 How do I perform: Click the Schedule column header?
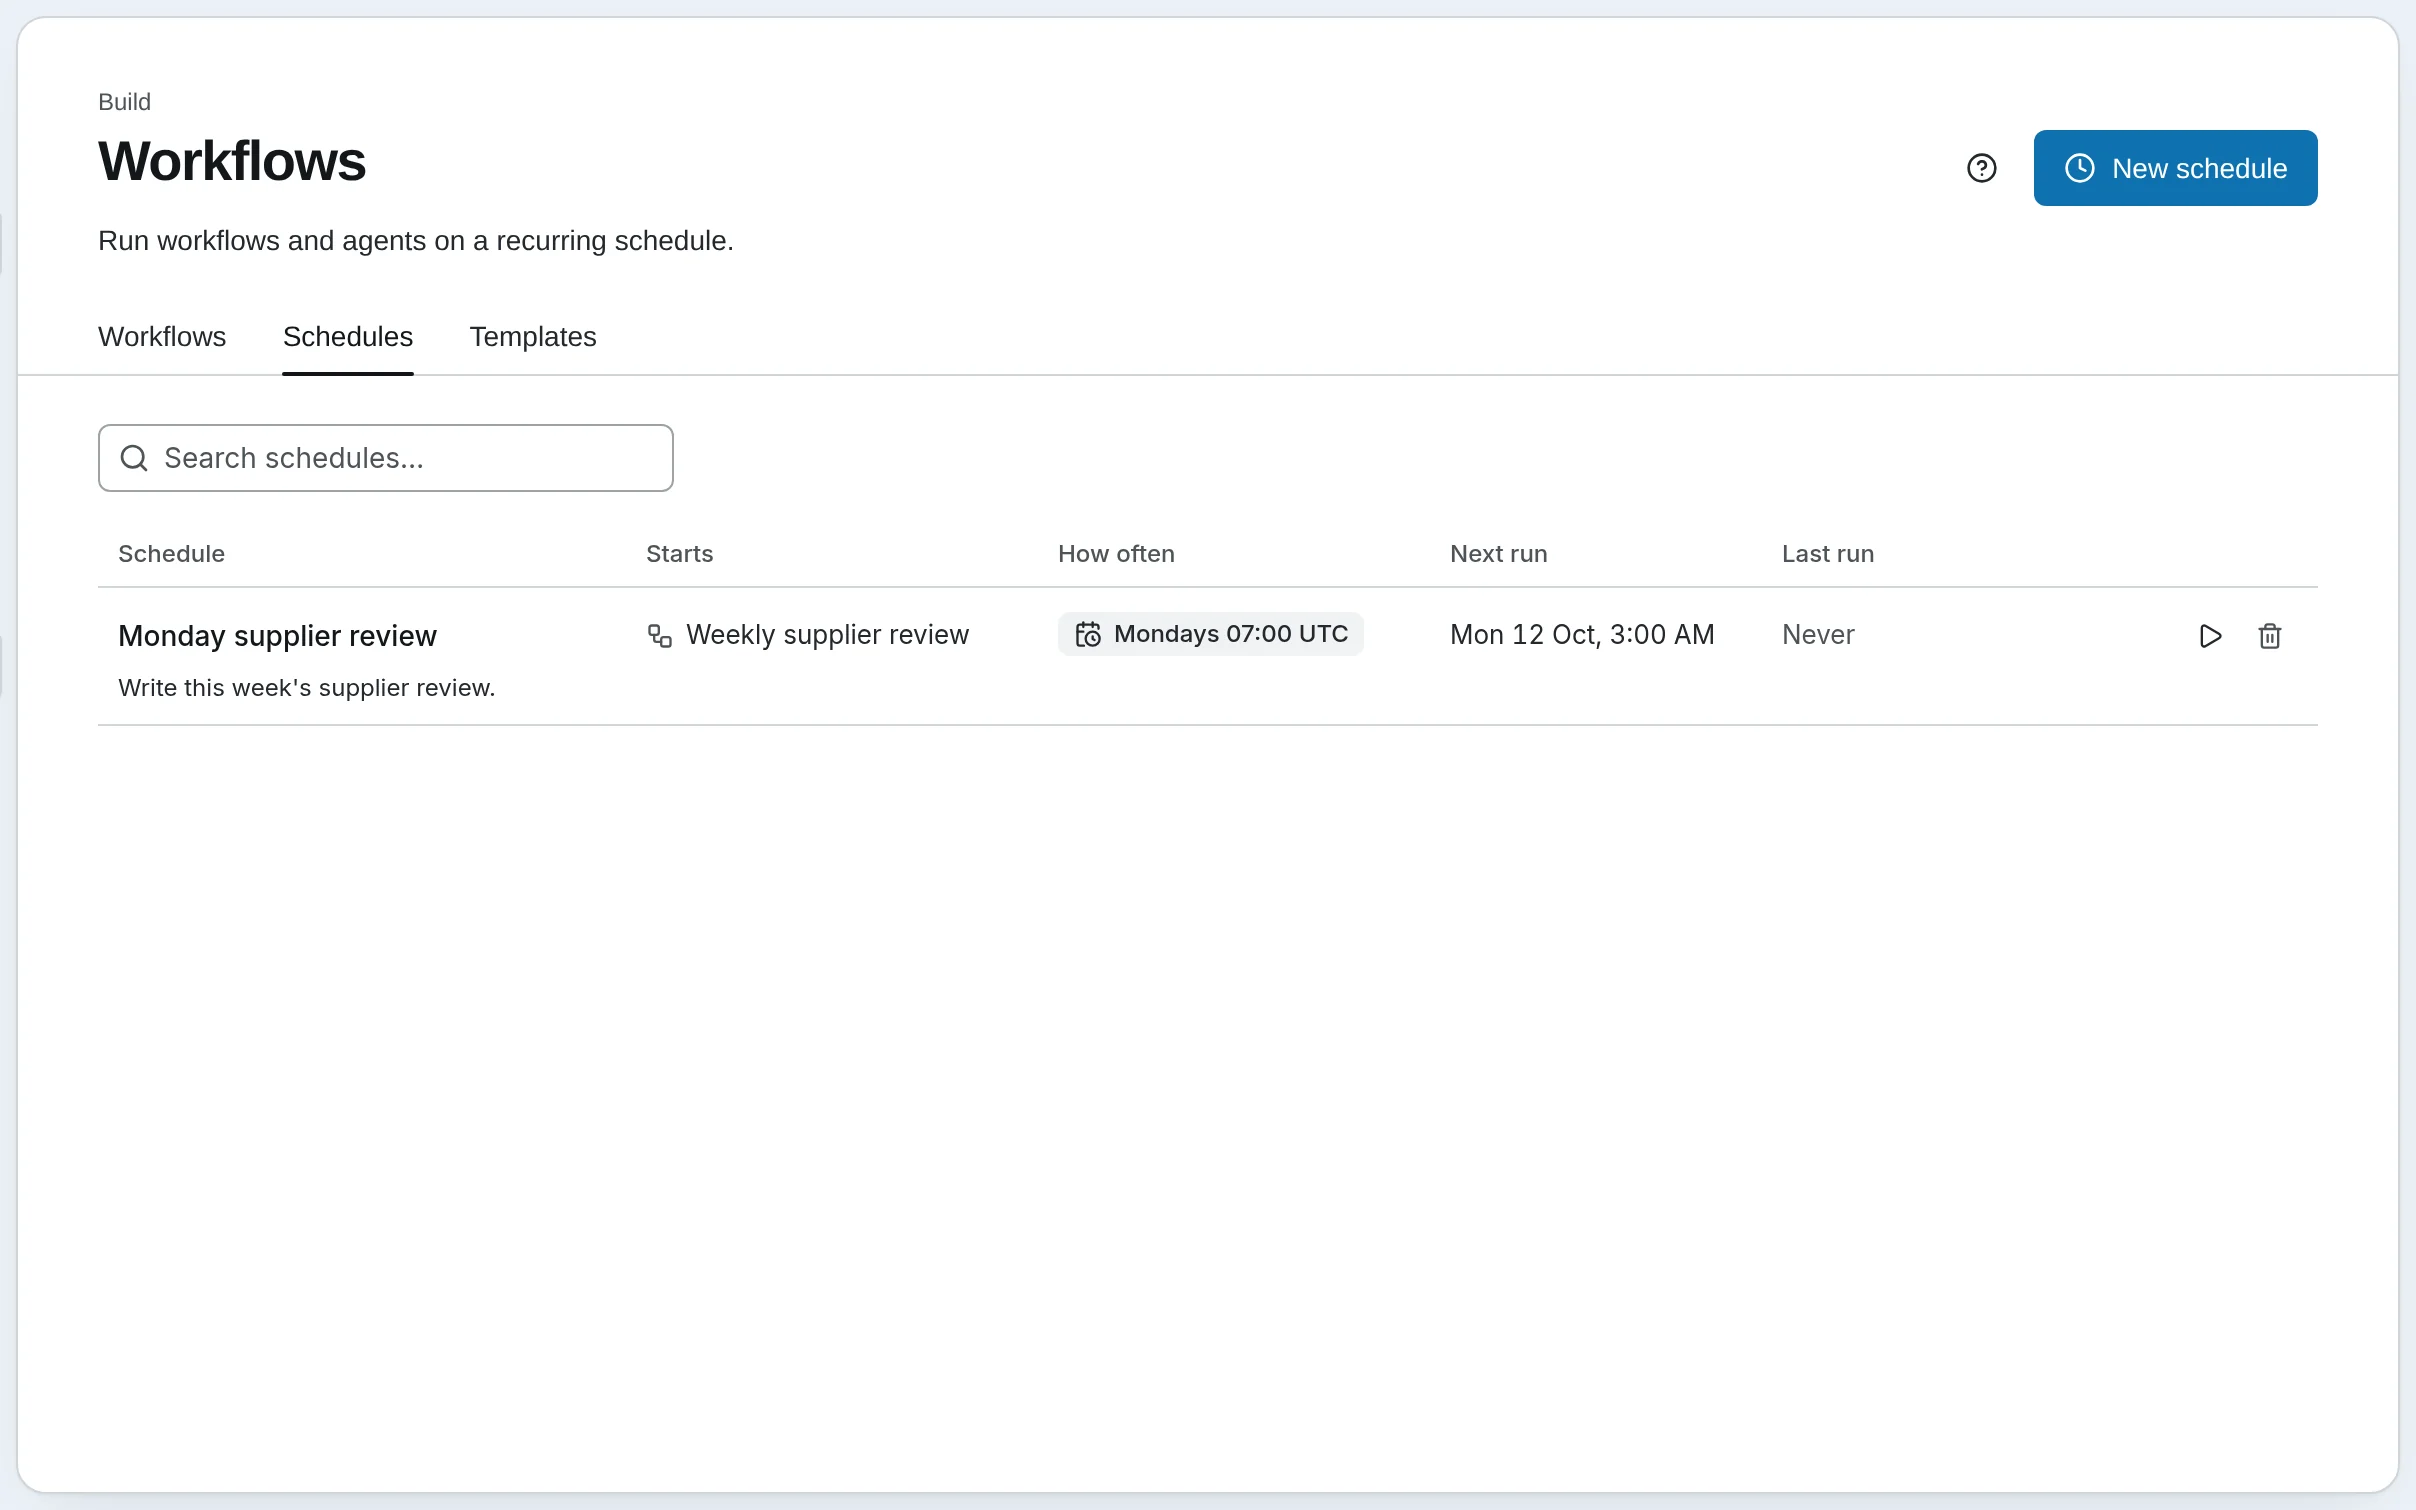[x=171, y=554]
